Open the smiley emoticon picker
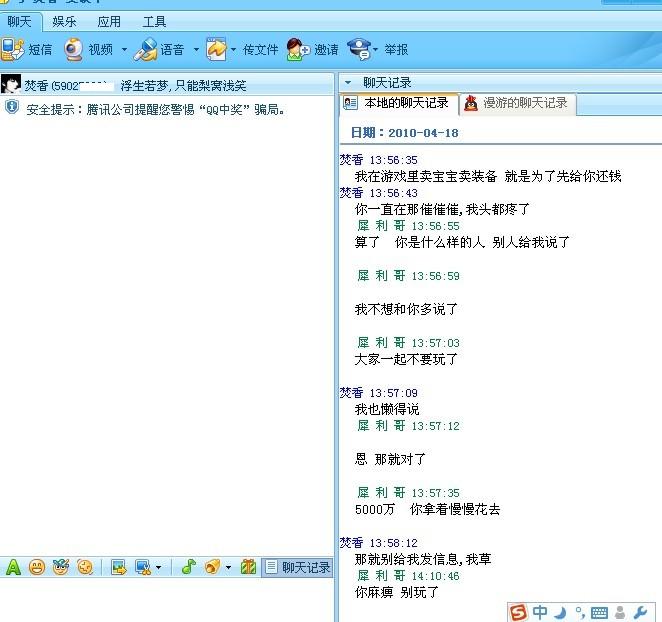 coord(37,567)
